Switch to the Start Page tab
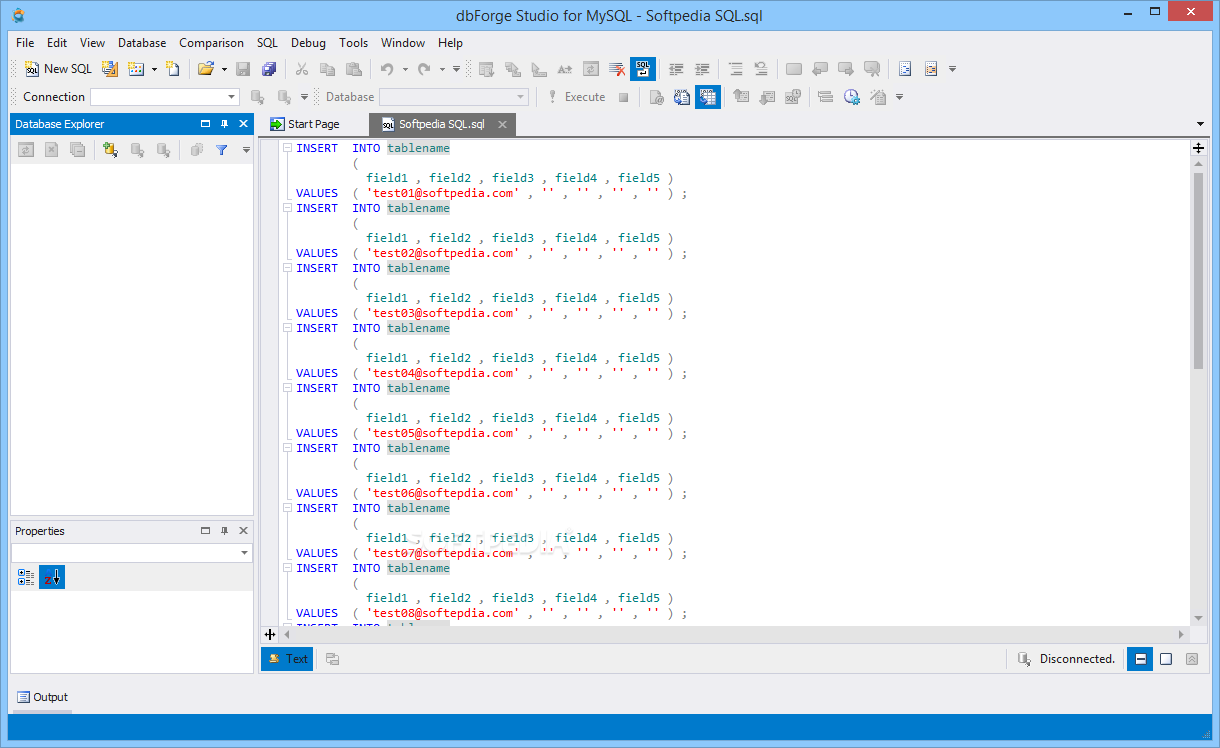 [x=305, y=124]
